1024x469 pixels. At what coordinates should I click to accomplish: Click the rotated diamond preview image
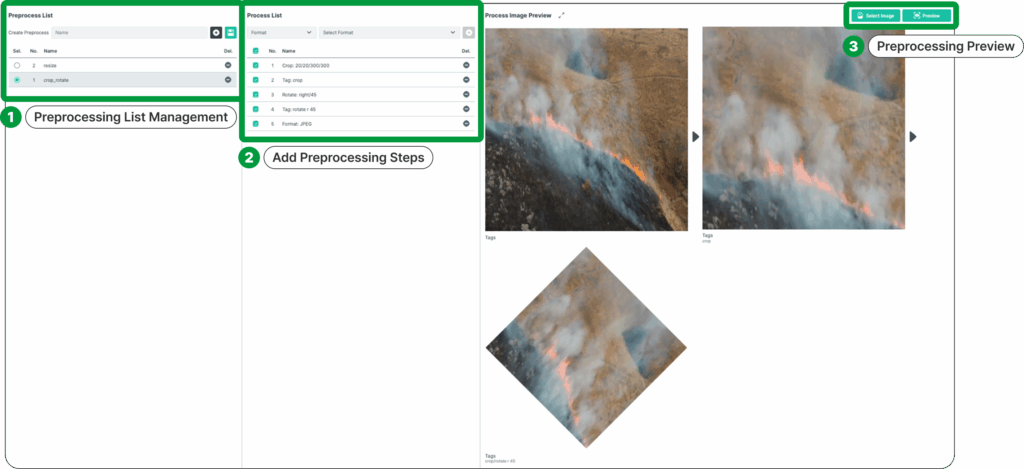[584, 347]
